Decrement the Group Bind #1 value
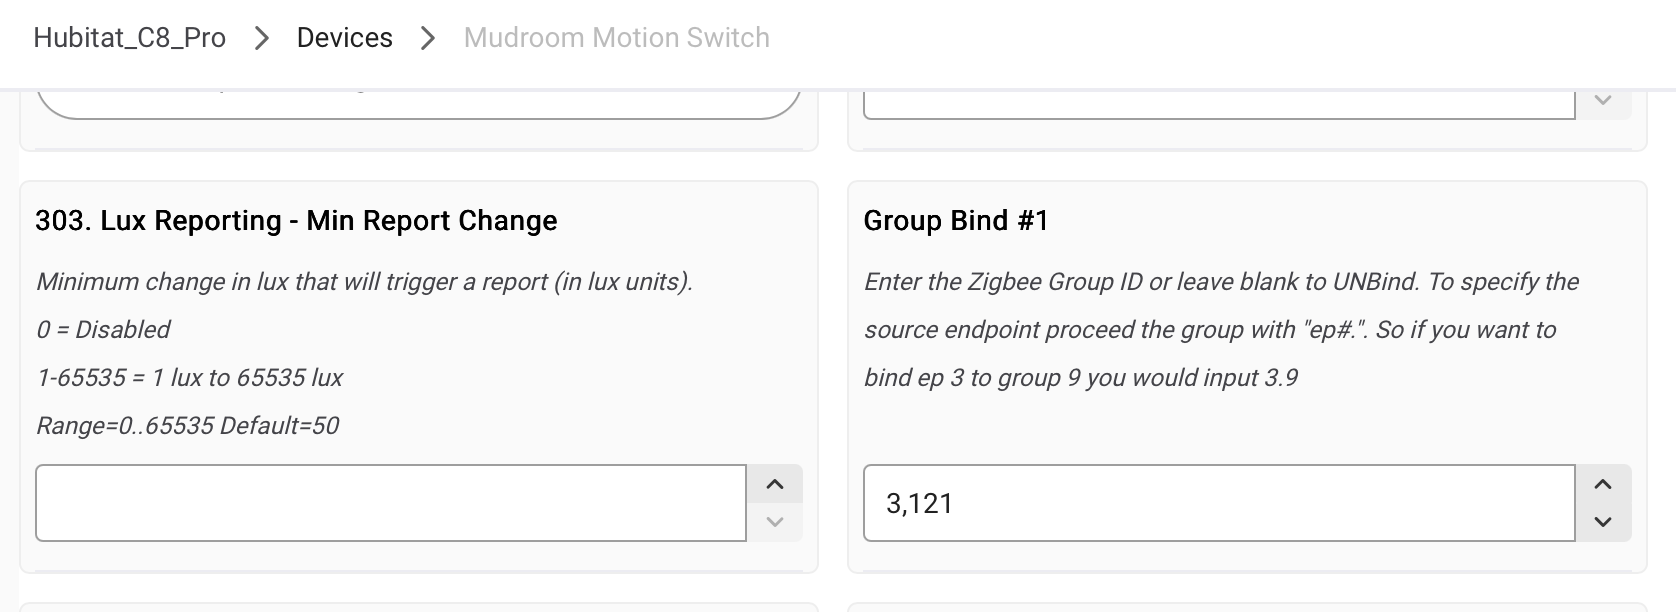Viewport: 1676px width, 612px height. pos(1603,521)
